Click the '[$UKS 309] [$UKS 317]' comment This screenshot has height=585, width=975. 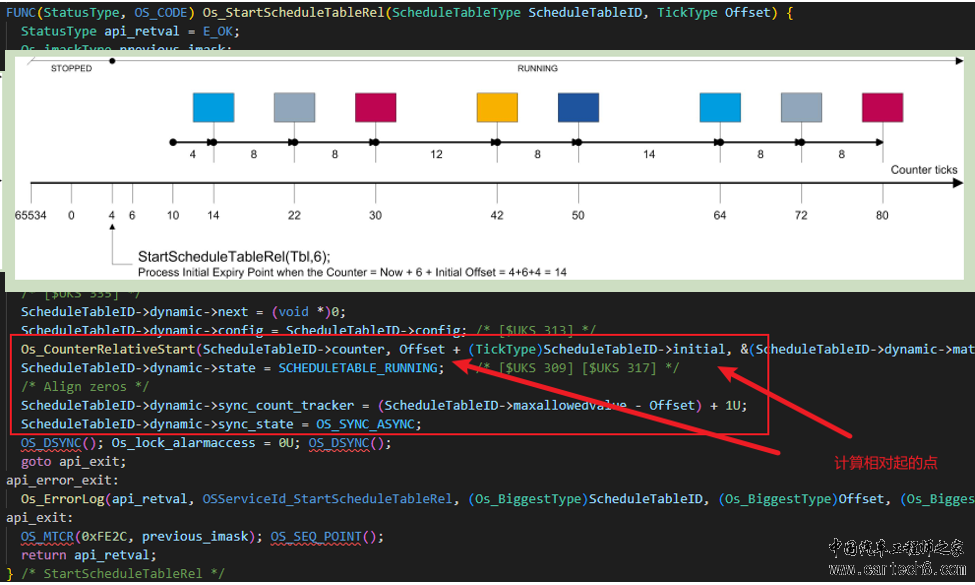(577, 368)
